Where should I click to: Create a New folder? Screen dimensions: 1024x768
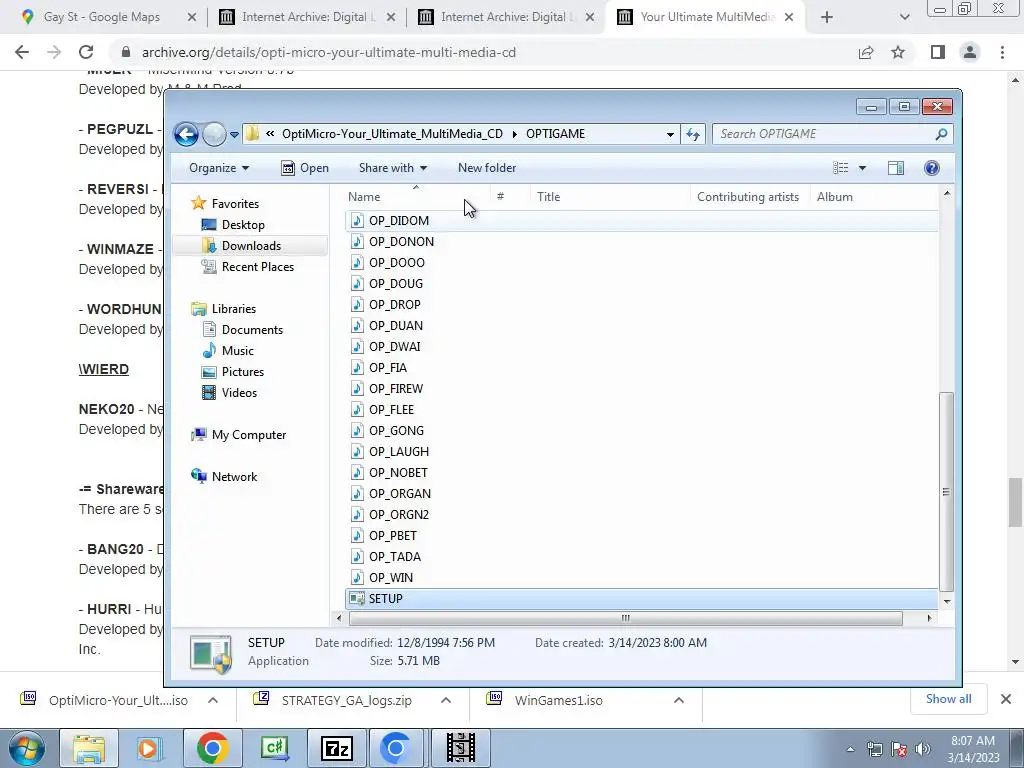487,168
